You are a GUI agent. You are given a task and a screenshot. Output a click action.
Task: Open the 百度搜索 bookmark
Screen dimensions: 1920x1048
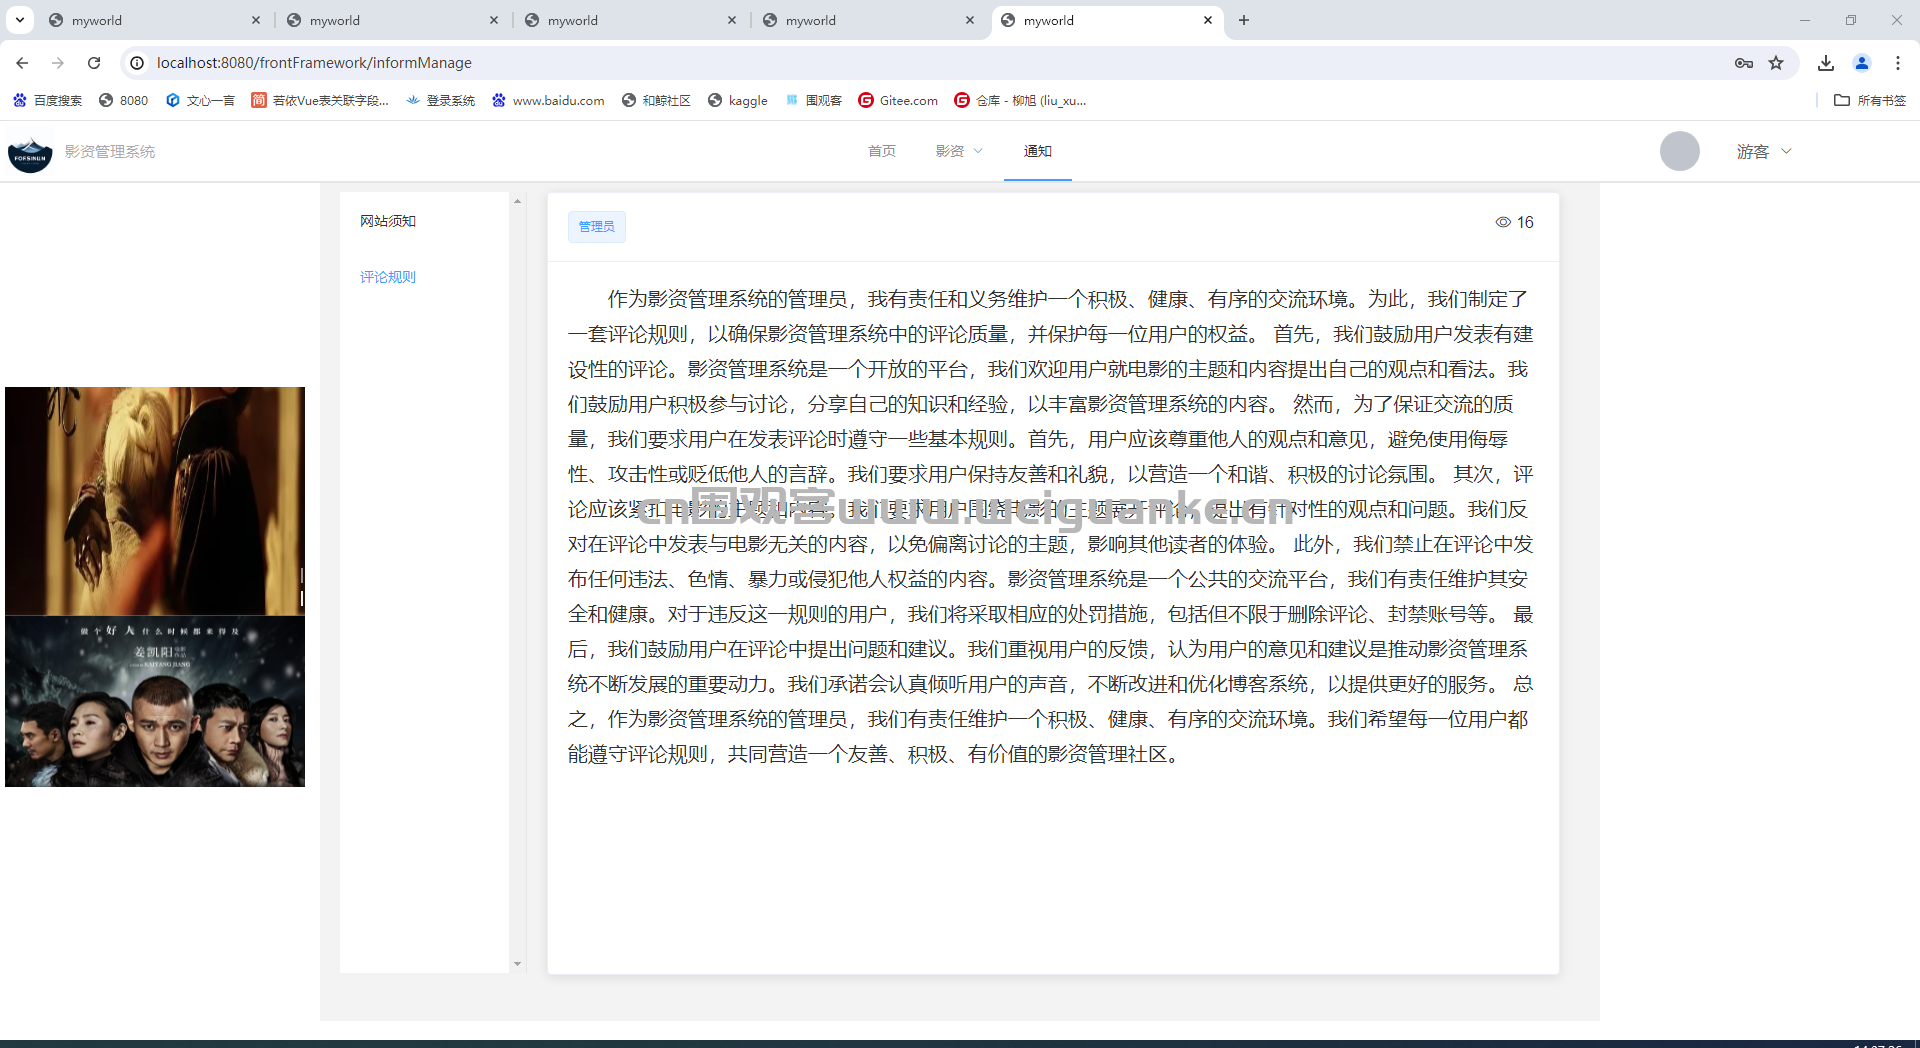click(47, 100)
